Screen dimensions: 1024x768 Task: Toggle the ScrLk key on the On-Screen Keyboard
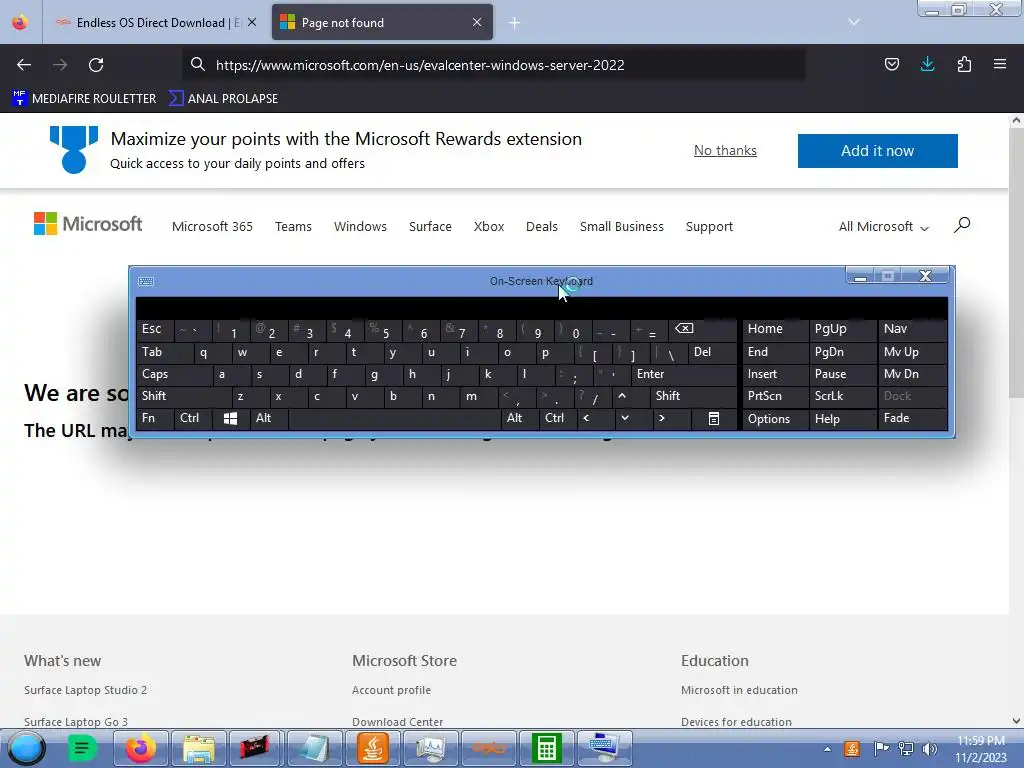[842, 396]
